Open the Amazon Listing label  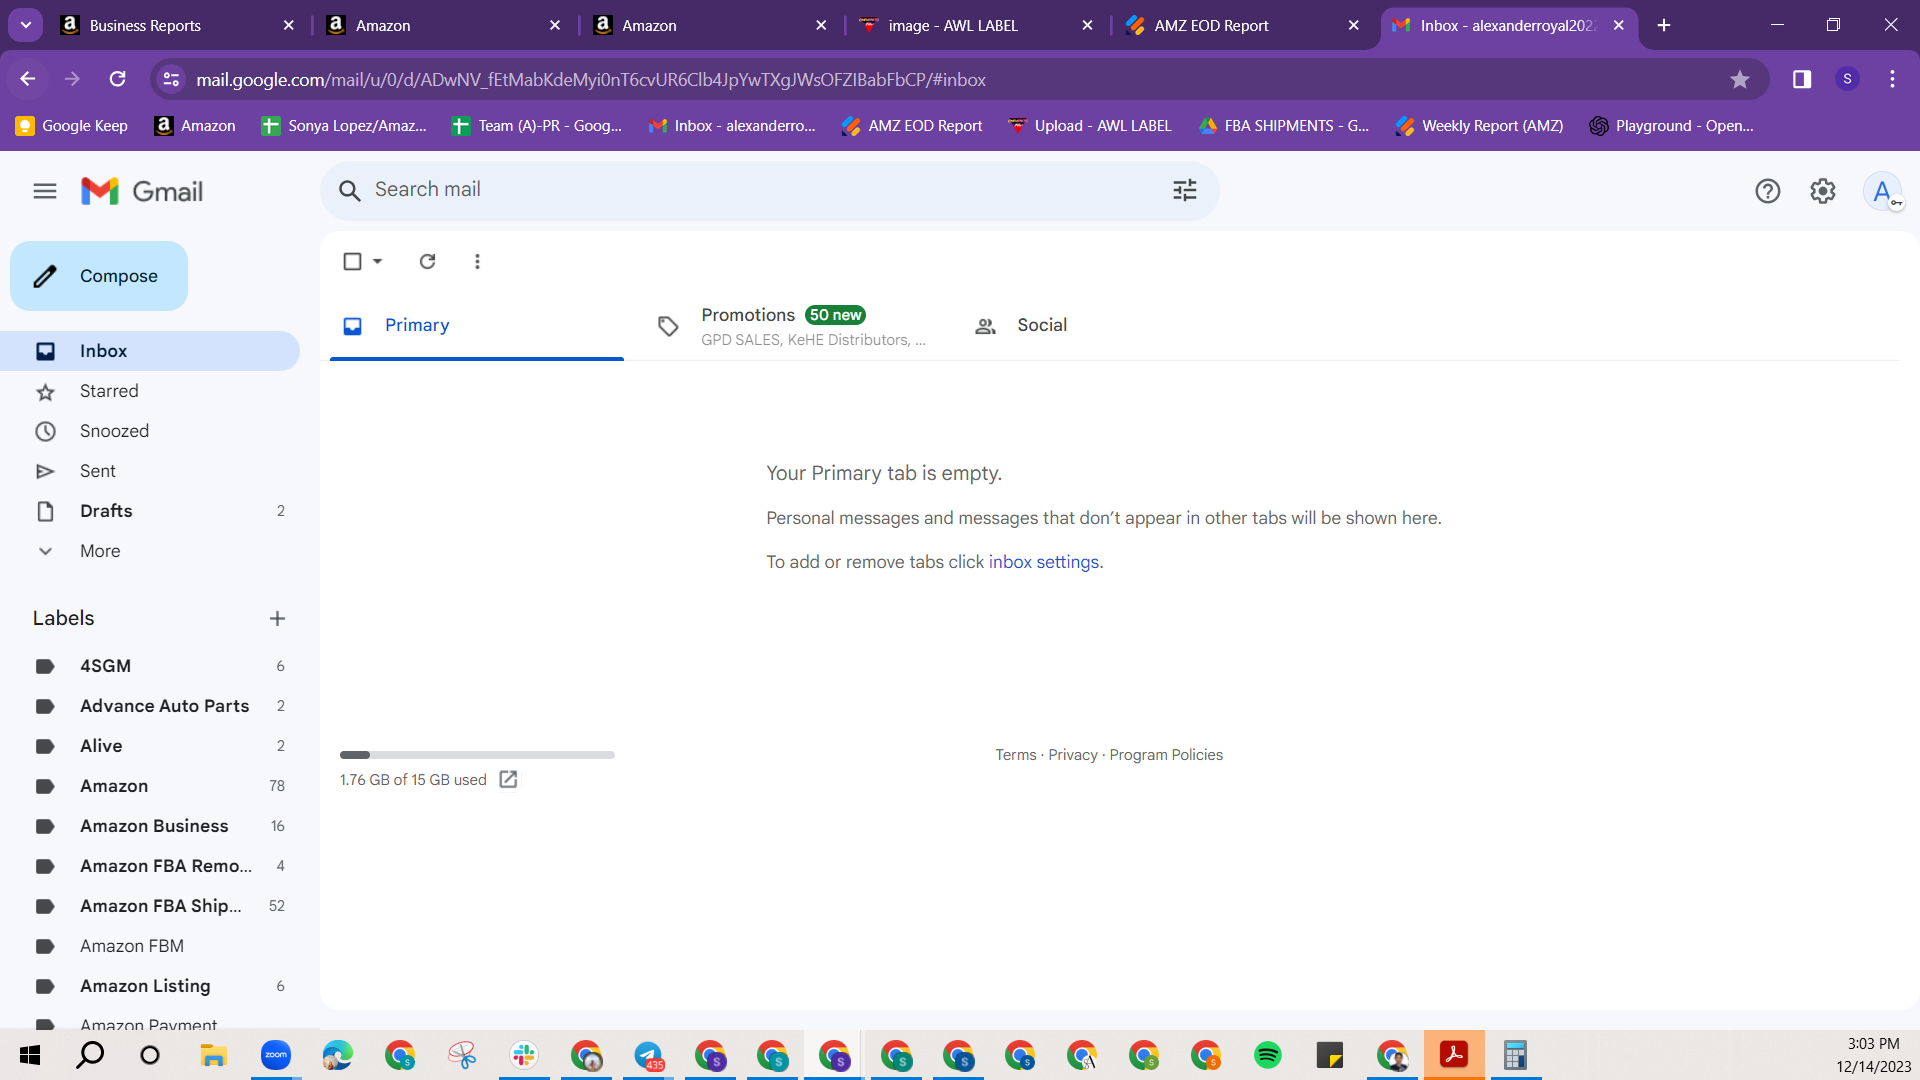pos(150,986)
